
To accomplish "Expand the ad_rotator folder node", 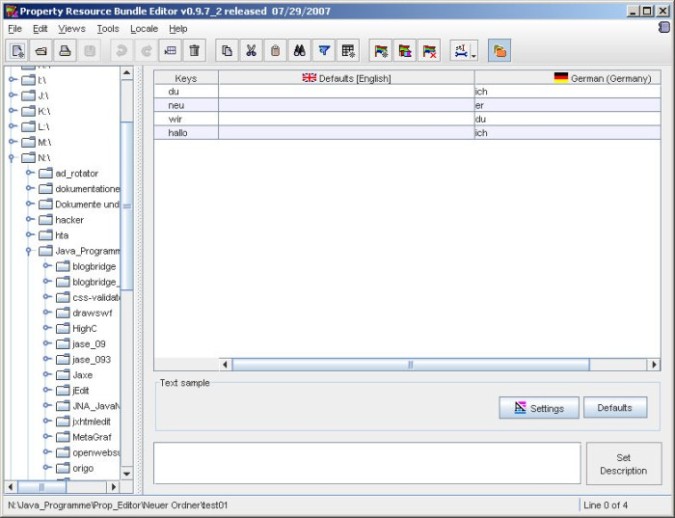I will coord(30,173).
